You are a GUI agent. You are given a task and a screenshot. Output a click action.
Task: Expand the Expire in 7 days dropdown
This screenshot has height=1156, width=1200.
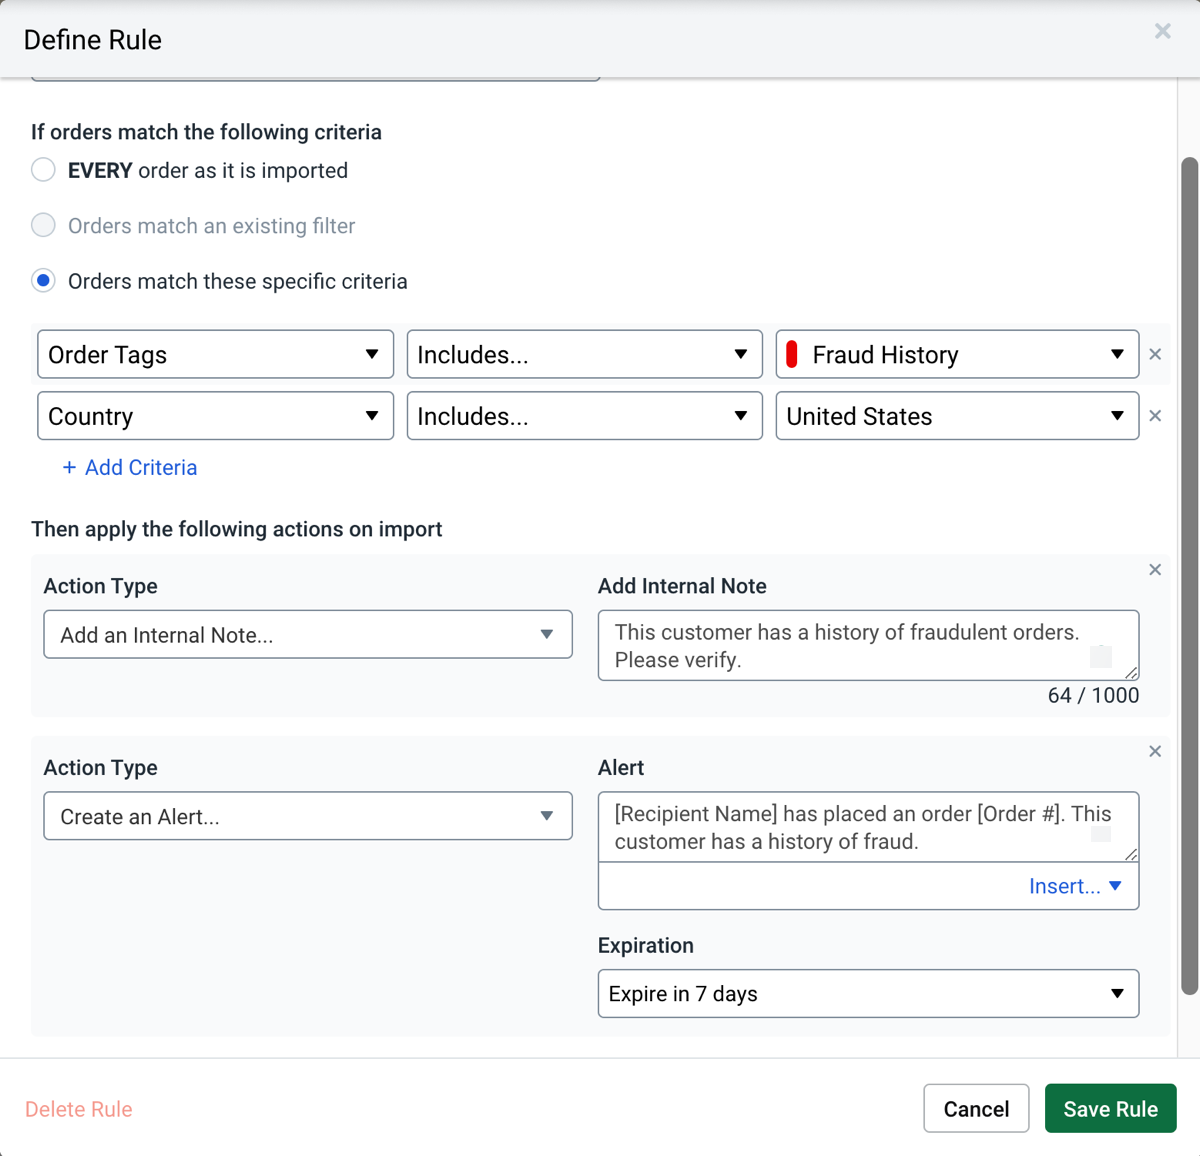pos(868,994)
